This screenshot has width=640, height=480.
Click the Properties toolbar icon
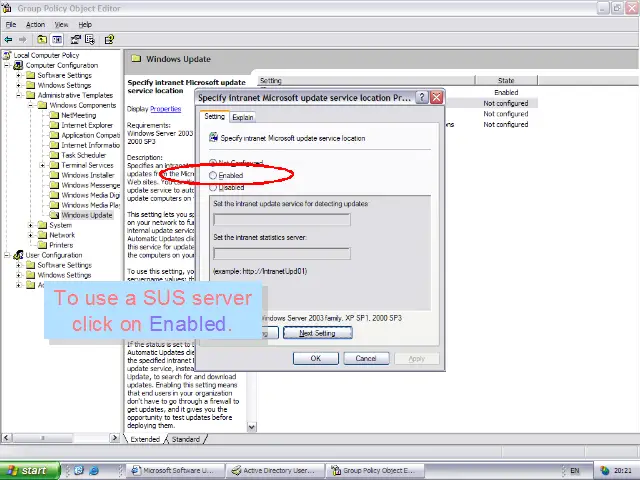tap(76, 40)
